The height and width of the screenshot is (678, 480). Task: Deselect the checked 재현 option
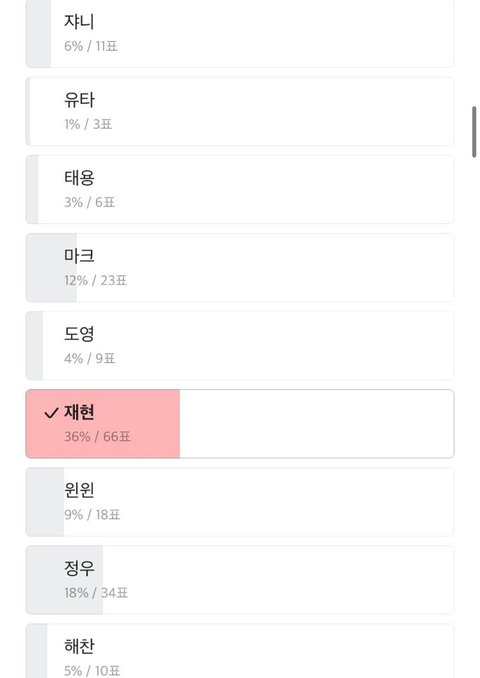click(x=240, y=424)
